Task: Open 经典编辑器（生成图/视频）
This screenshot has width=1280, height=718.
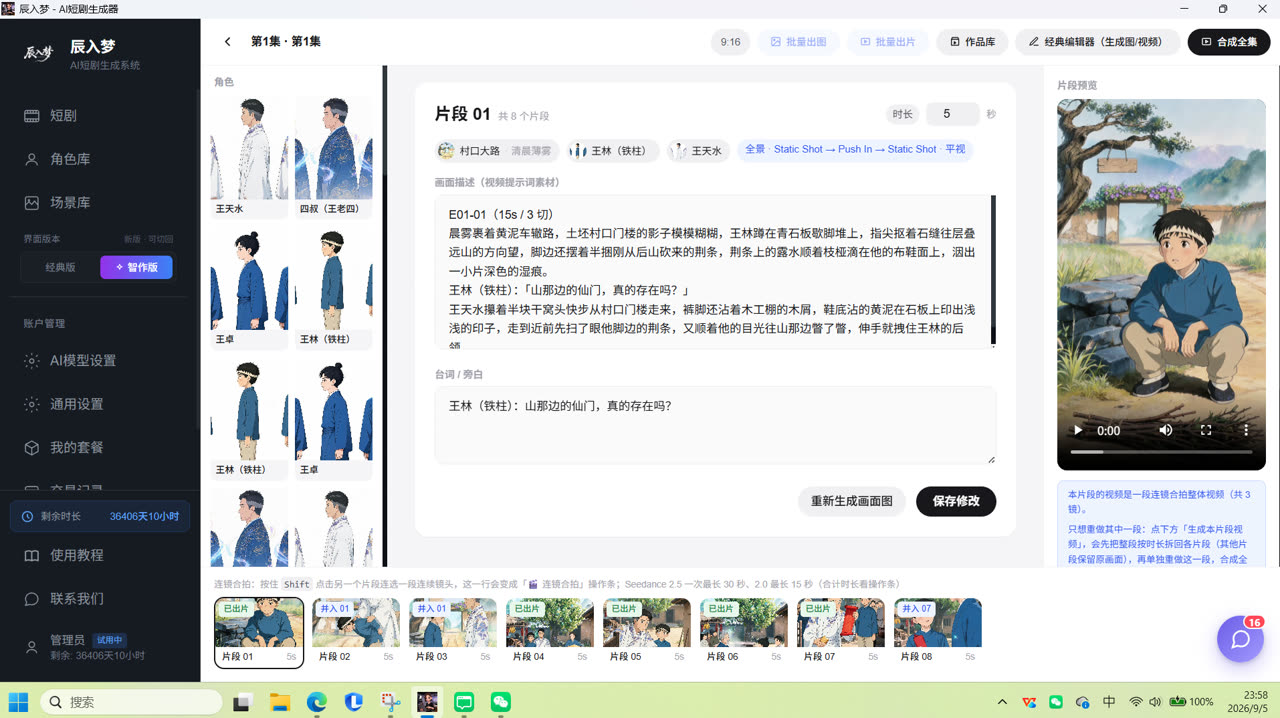Action: (1097, 42)
